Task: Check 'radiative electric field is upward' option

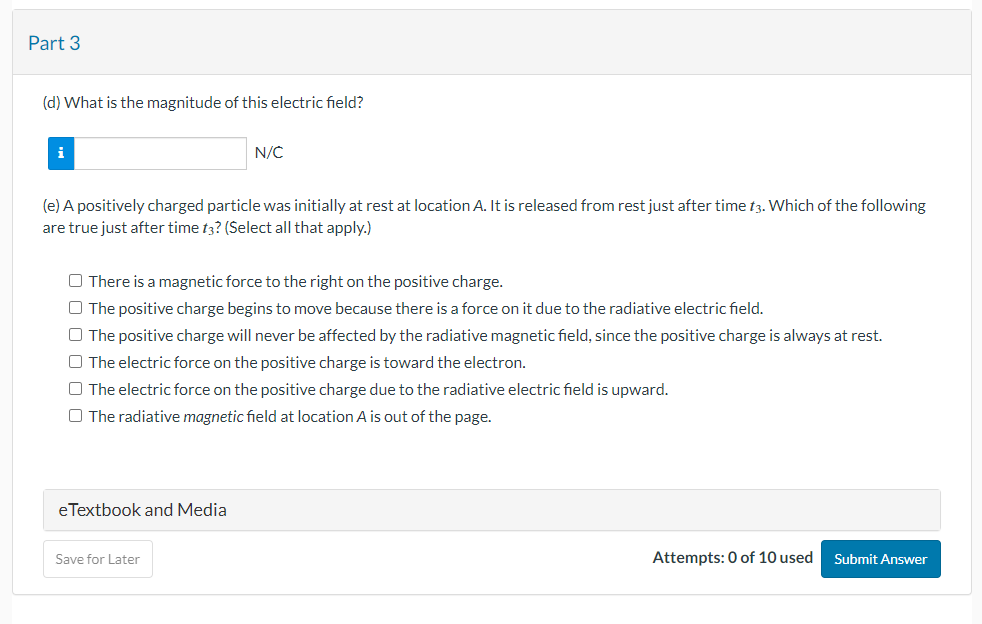Action: (76, 390)
